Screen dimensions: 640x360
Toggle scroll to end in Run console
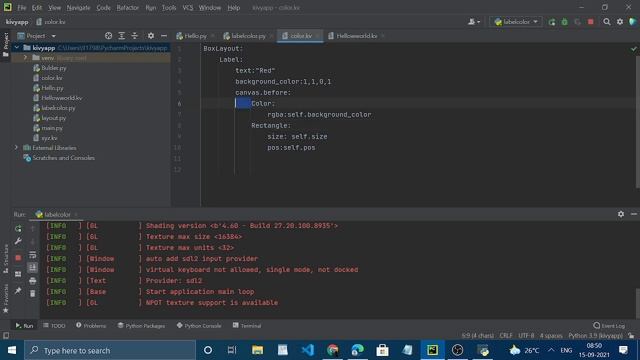33,268
